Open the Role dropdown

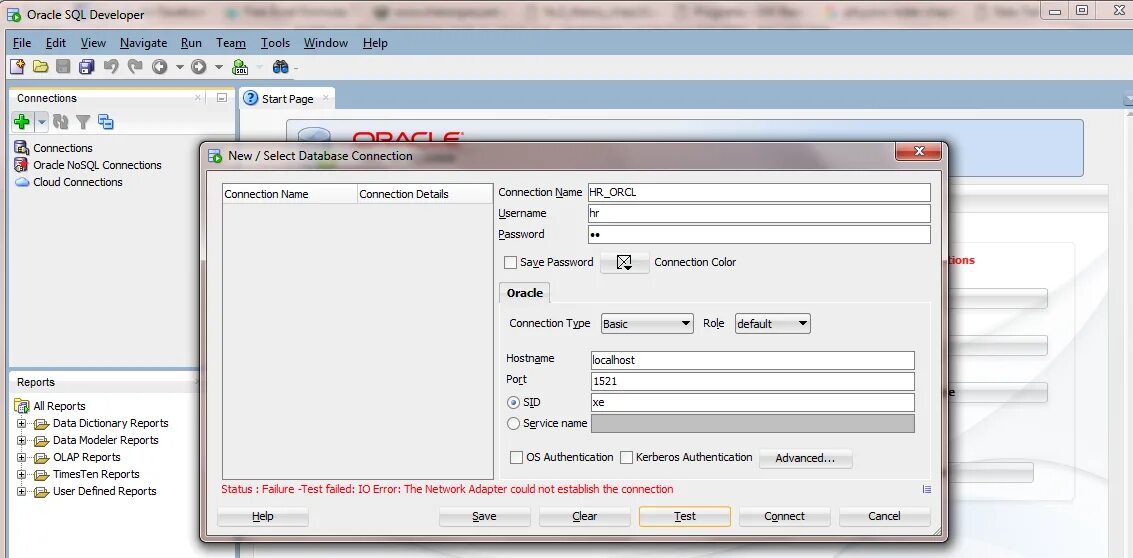pos(772,324)
